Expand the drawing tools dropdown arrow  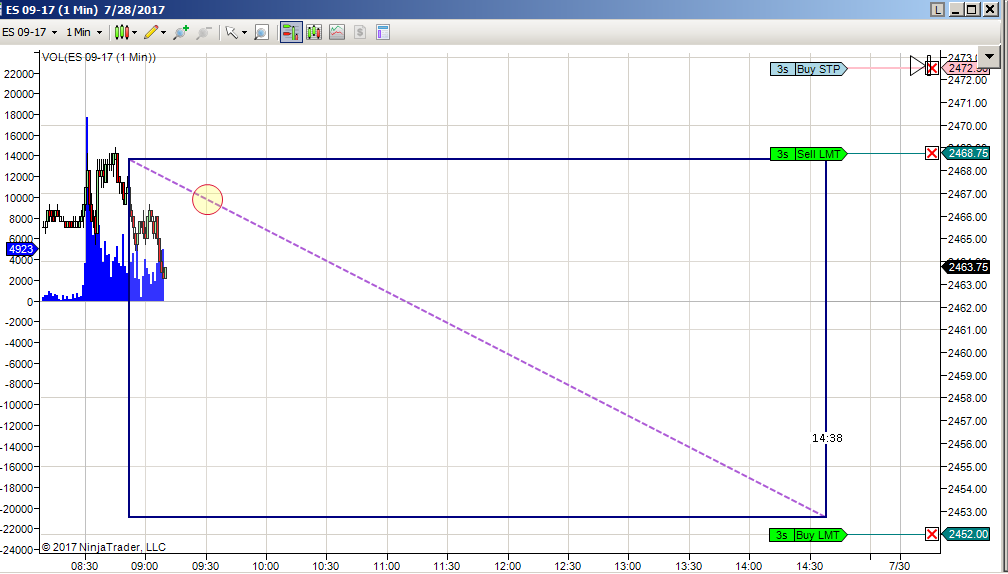coord(164,32)
